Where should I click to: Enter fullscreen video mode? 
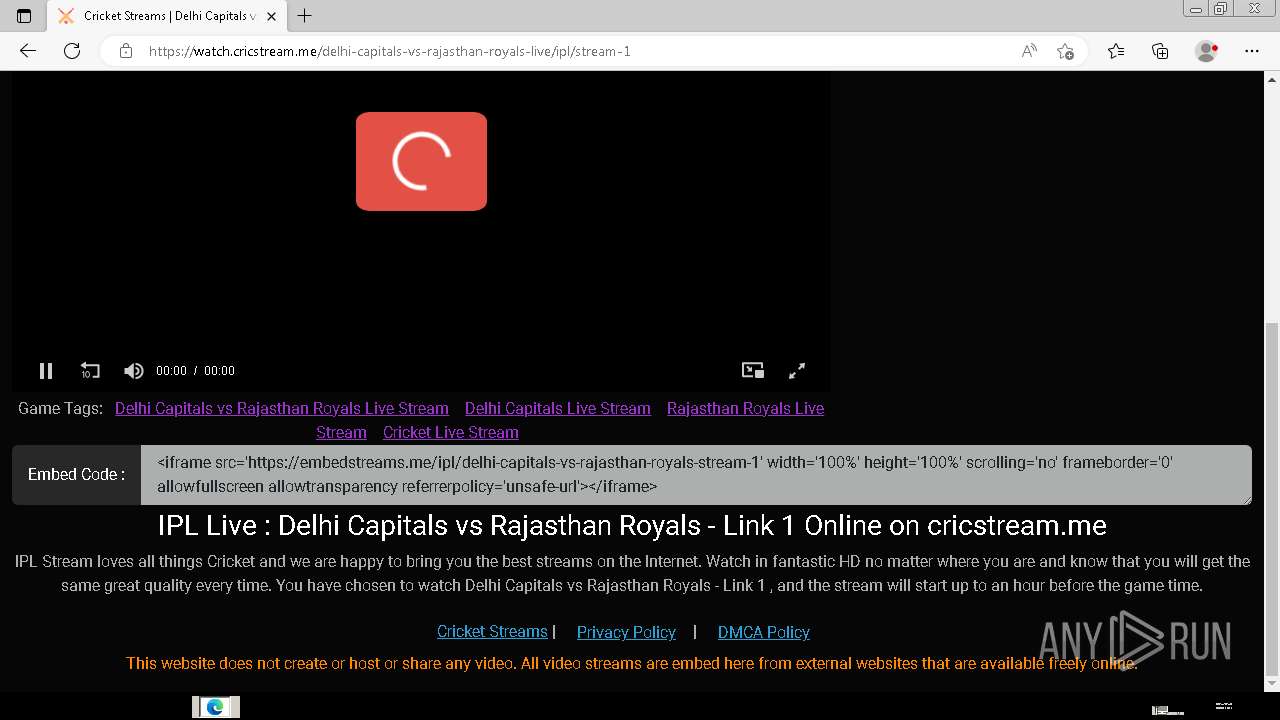[x=797, y=371]
